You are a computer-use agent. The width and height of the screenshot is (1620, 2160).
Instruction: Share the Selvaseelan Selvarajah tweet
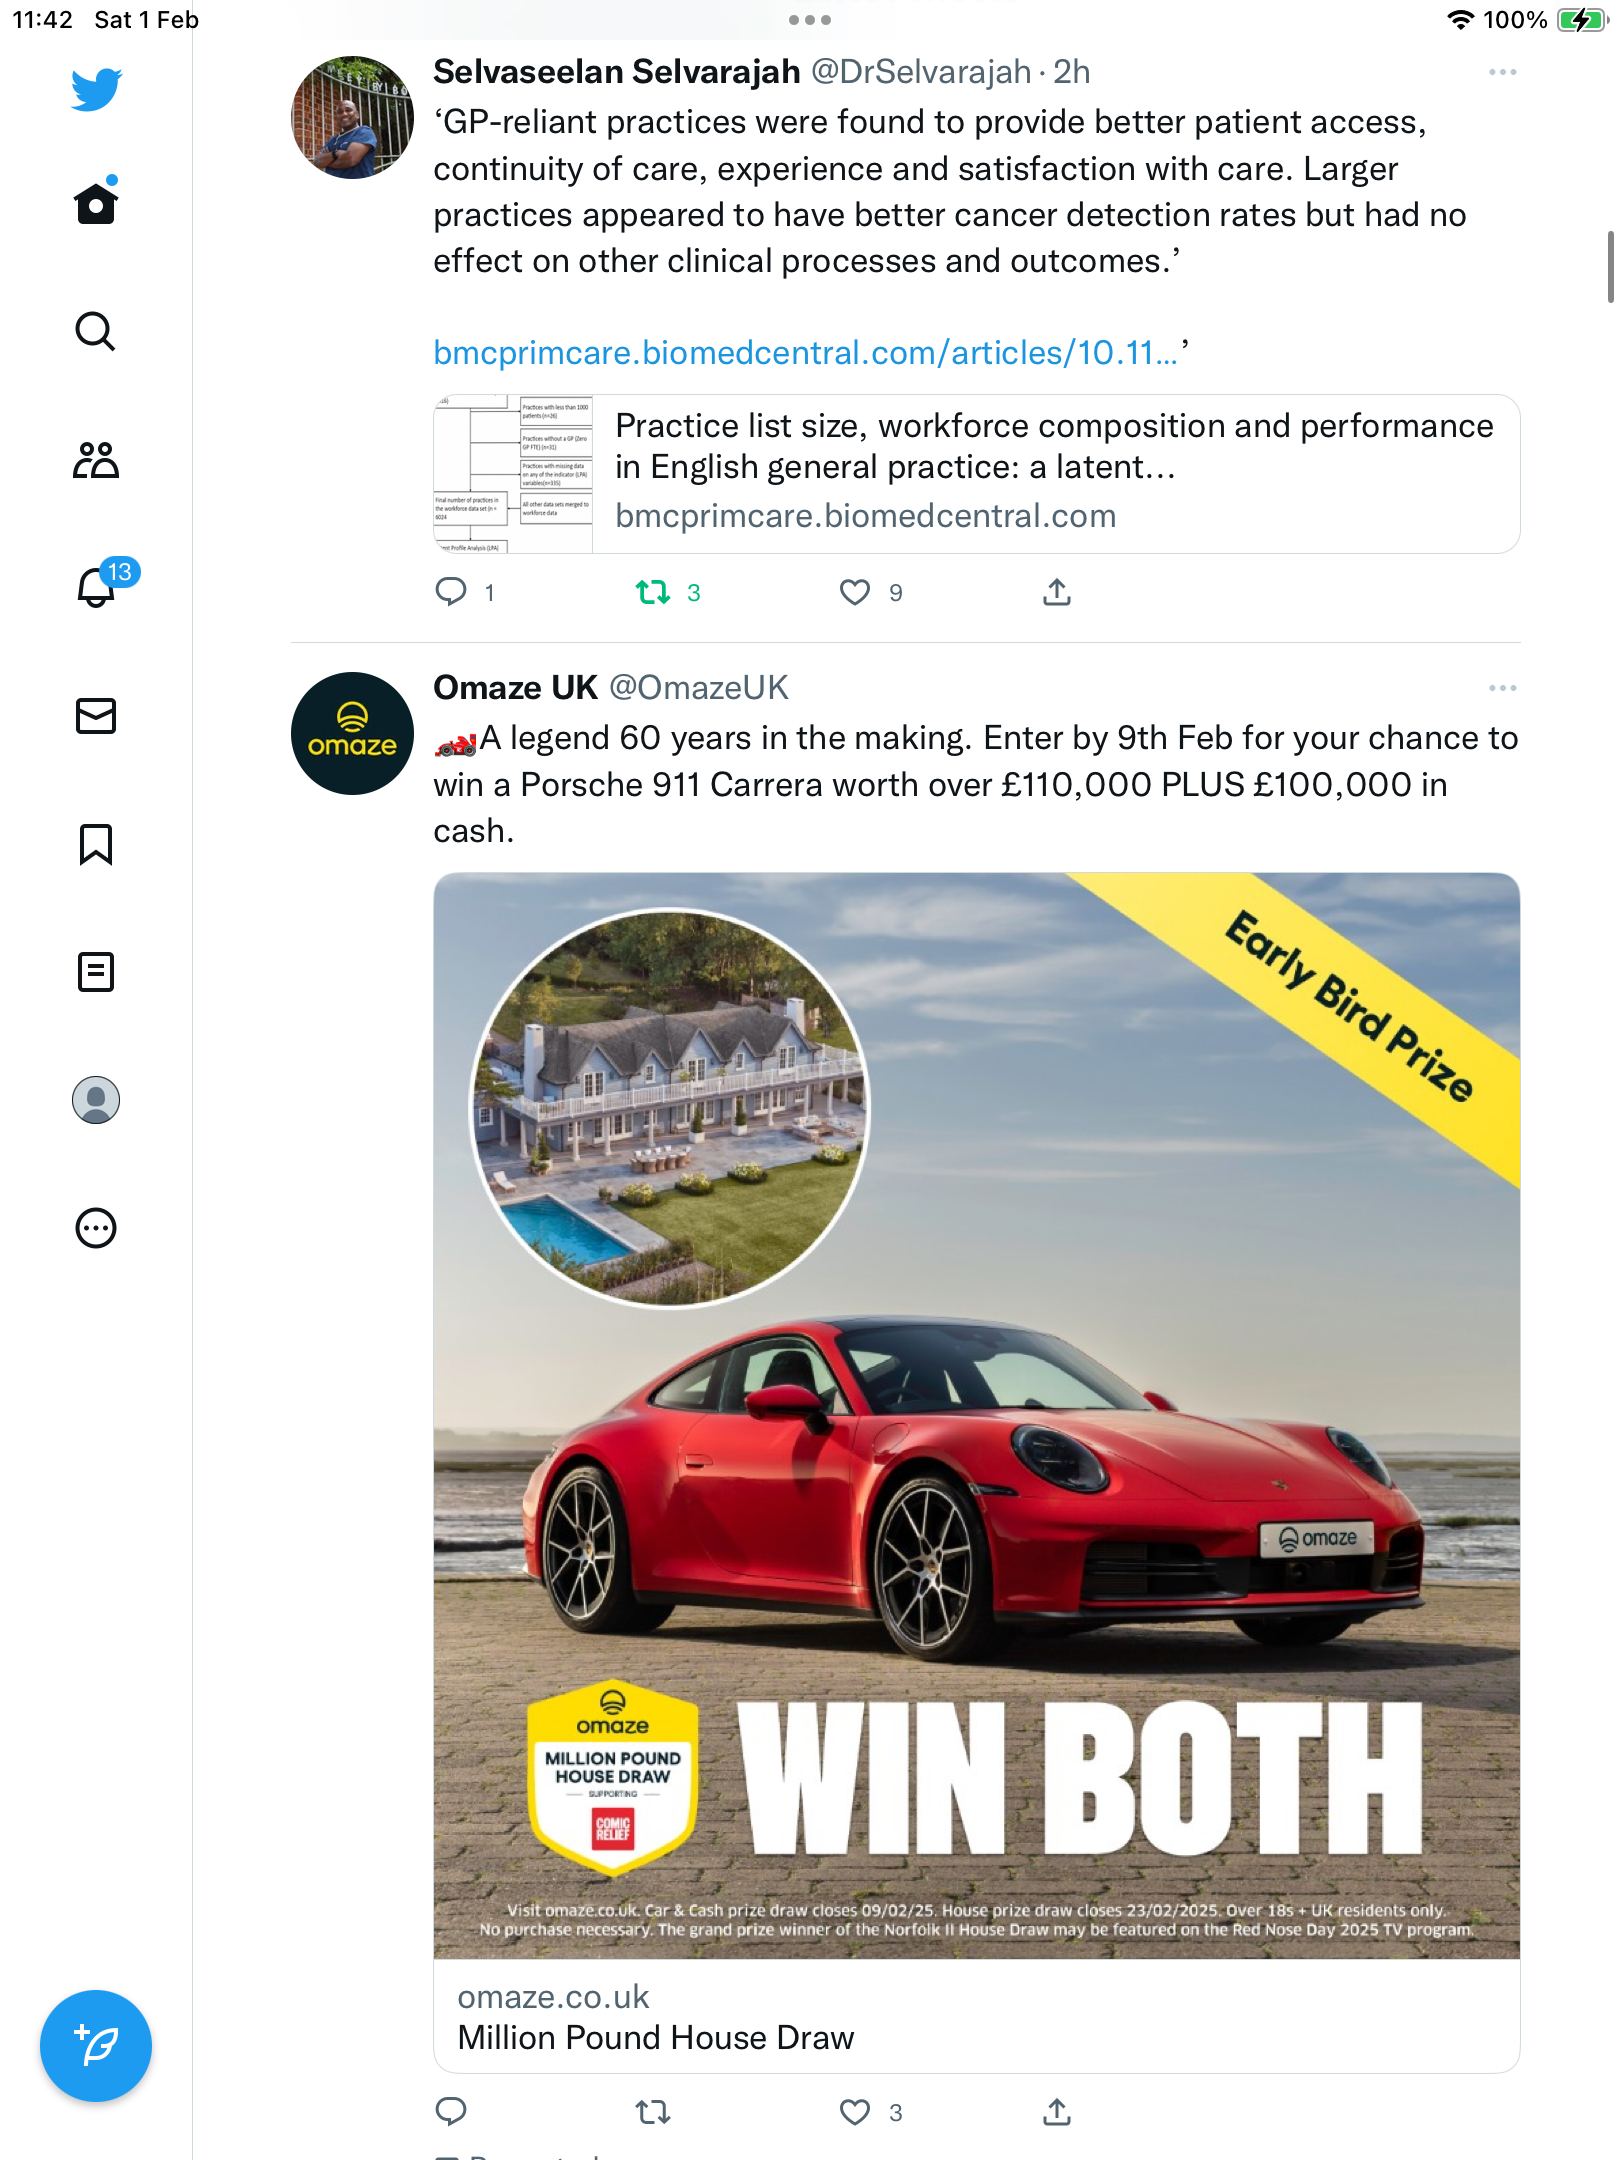1057,593
